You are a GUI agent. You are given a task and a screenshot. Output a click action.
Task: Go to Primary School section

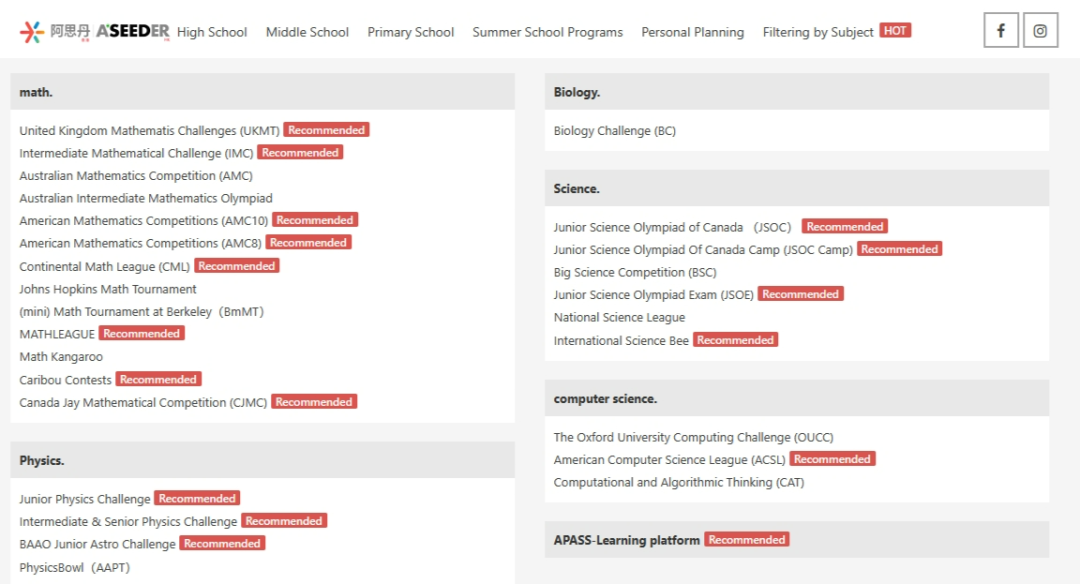coord(410,32)
